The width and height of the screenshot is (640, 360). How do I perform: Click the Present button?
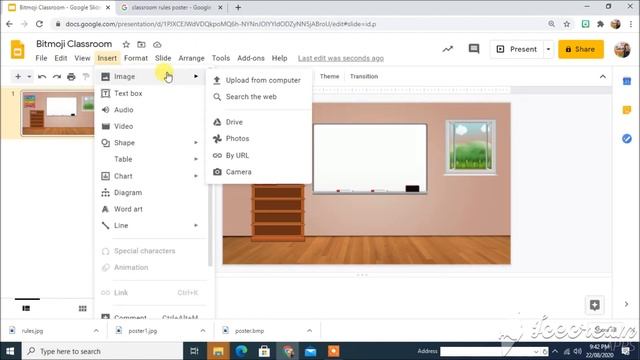click(517, 49)
